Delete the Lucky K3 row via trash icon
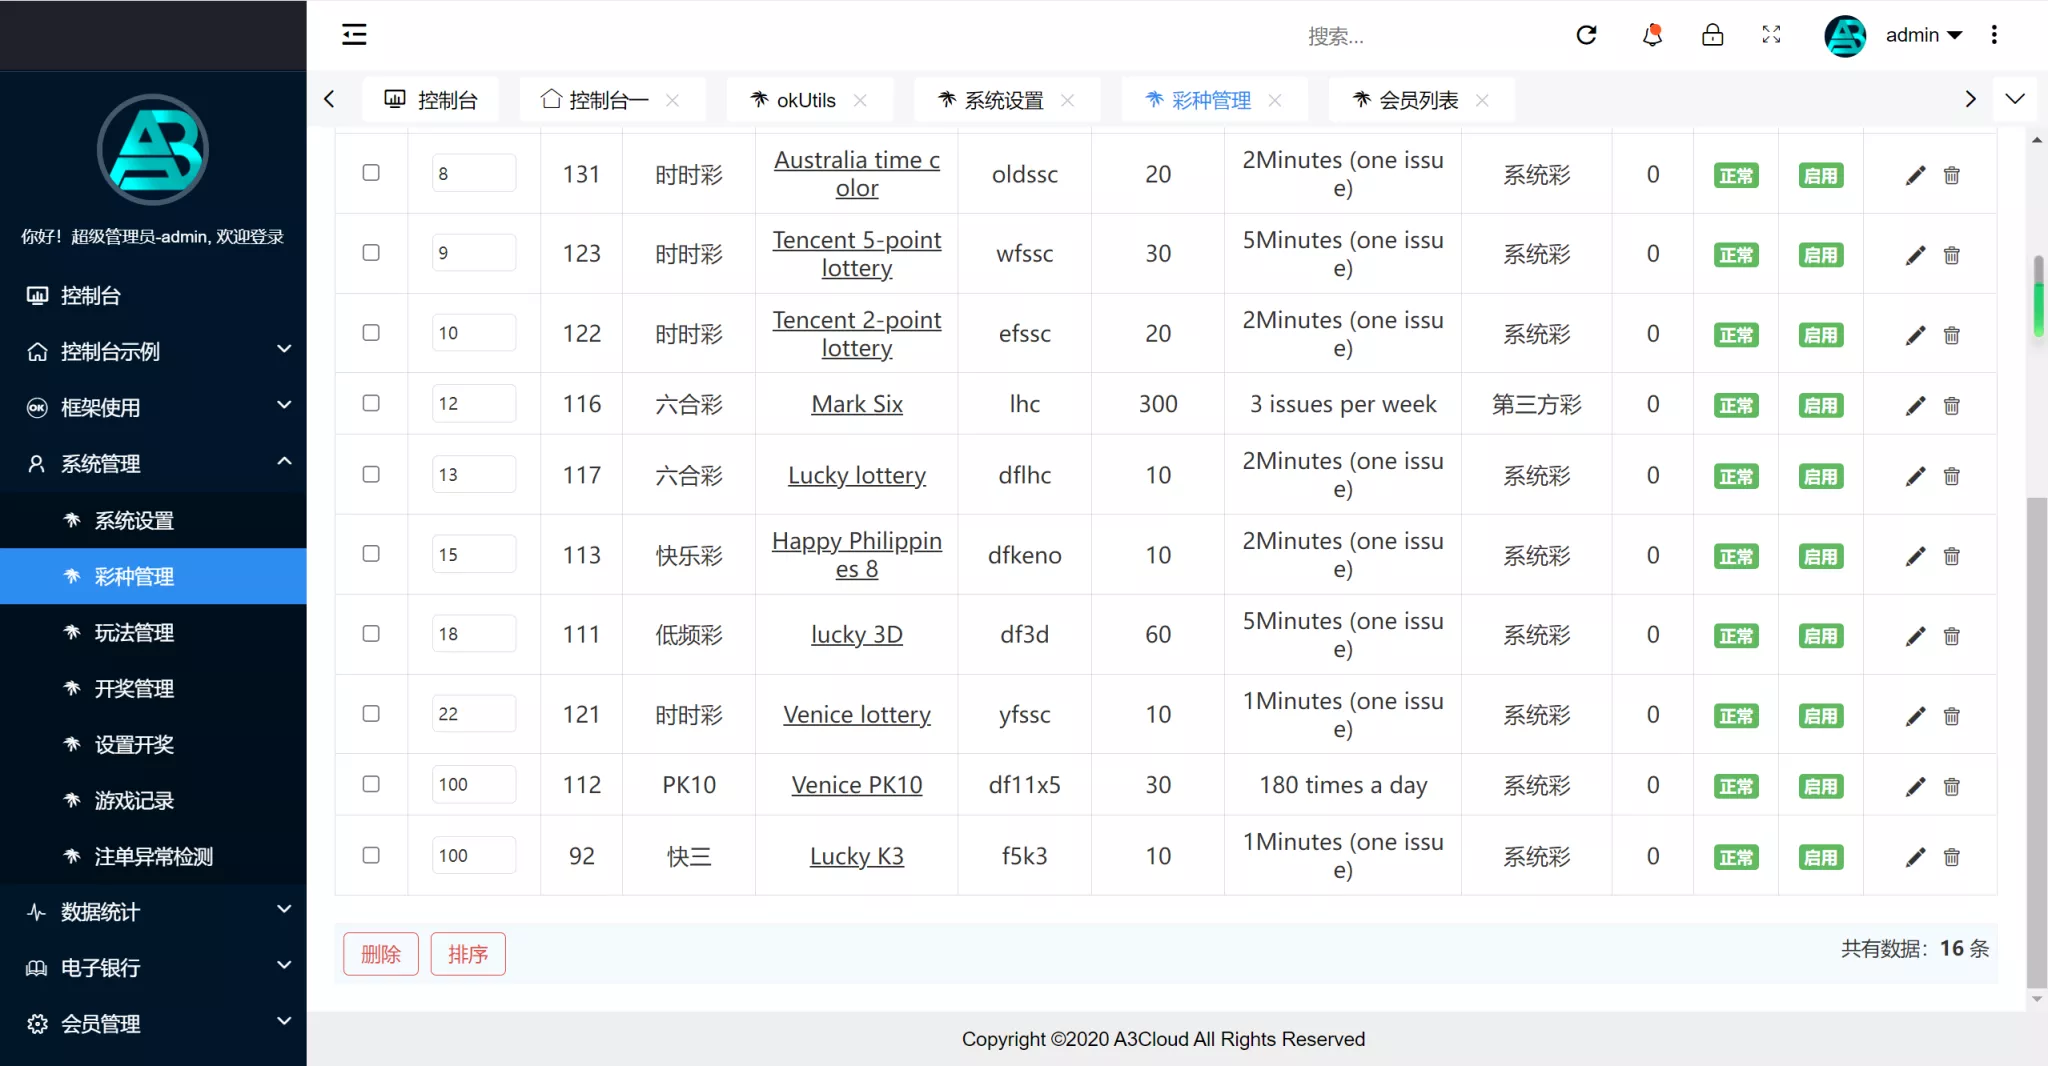Screen dimensions: 2048x1066 (1951, 857)
